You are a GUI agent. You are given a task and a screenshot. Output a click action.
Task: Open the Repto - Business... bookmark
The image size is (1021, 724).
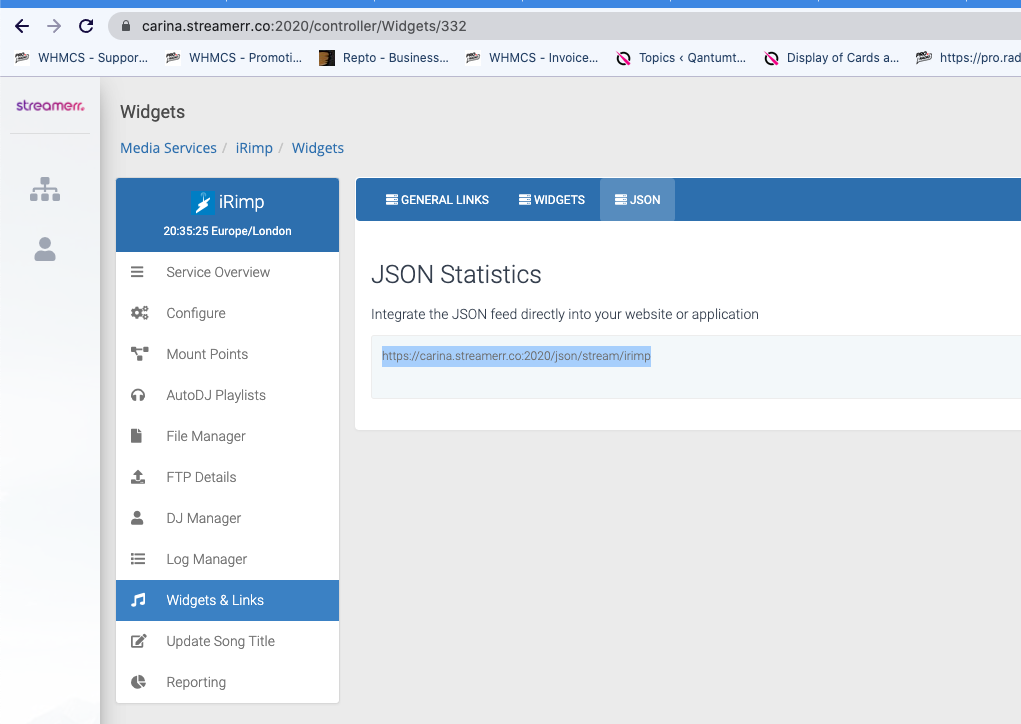tap(384, 58)
